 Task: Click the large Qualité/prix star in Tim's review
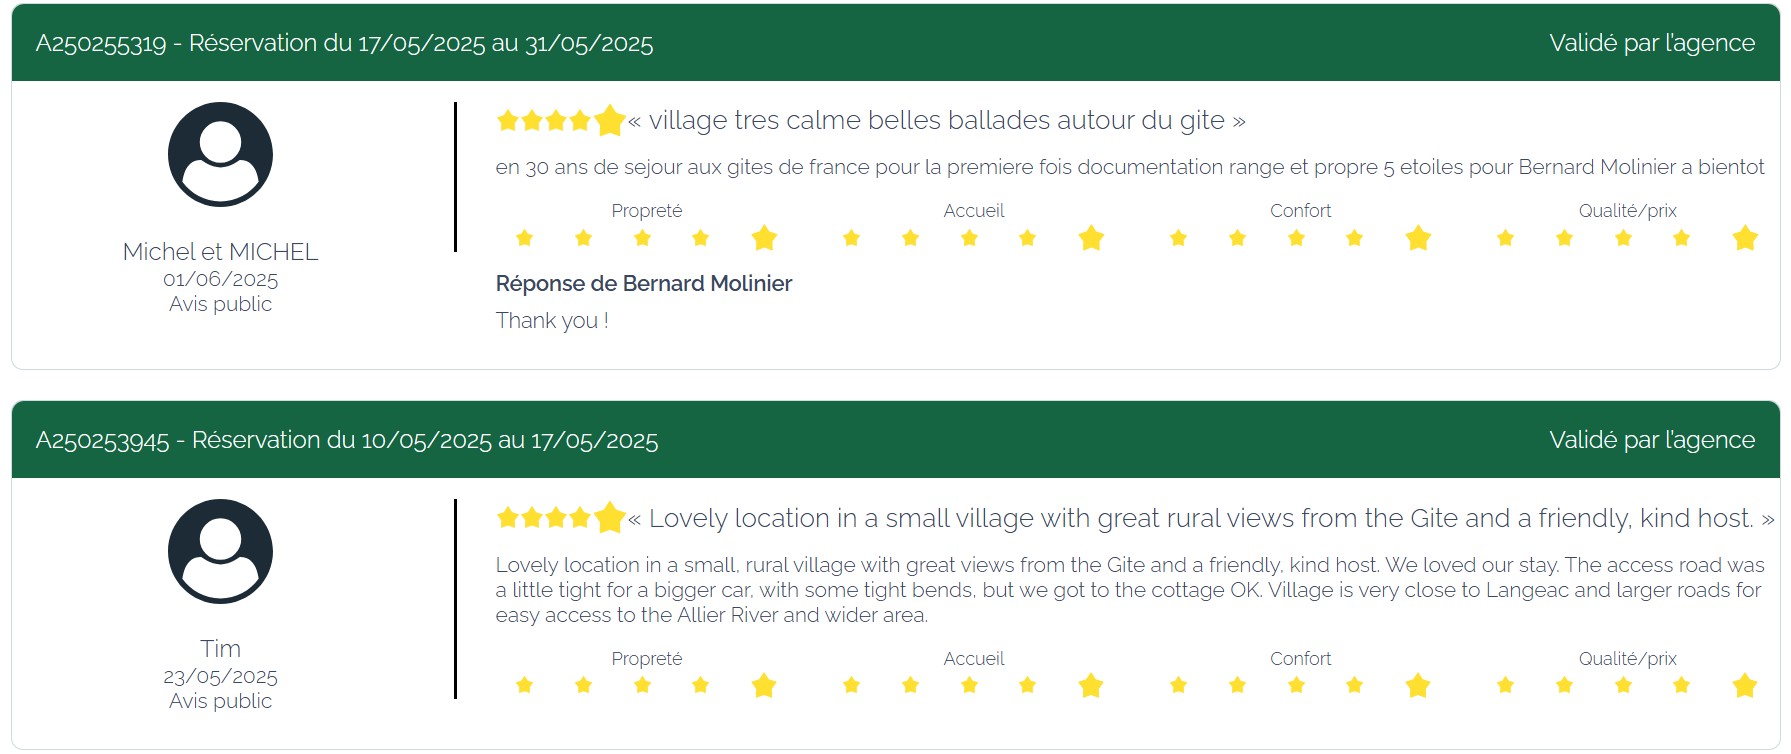tap(1745, 685)
